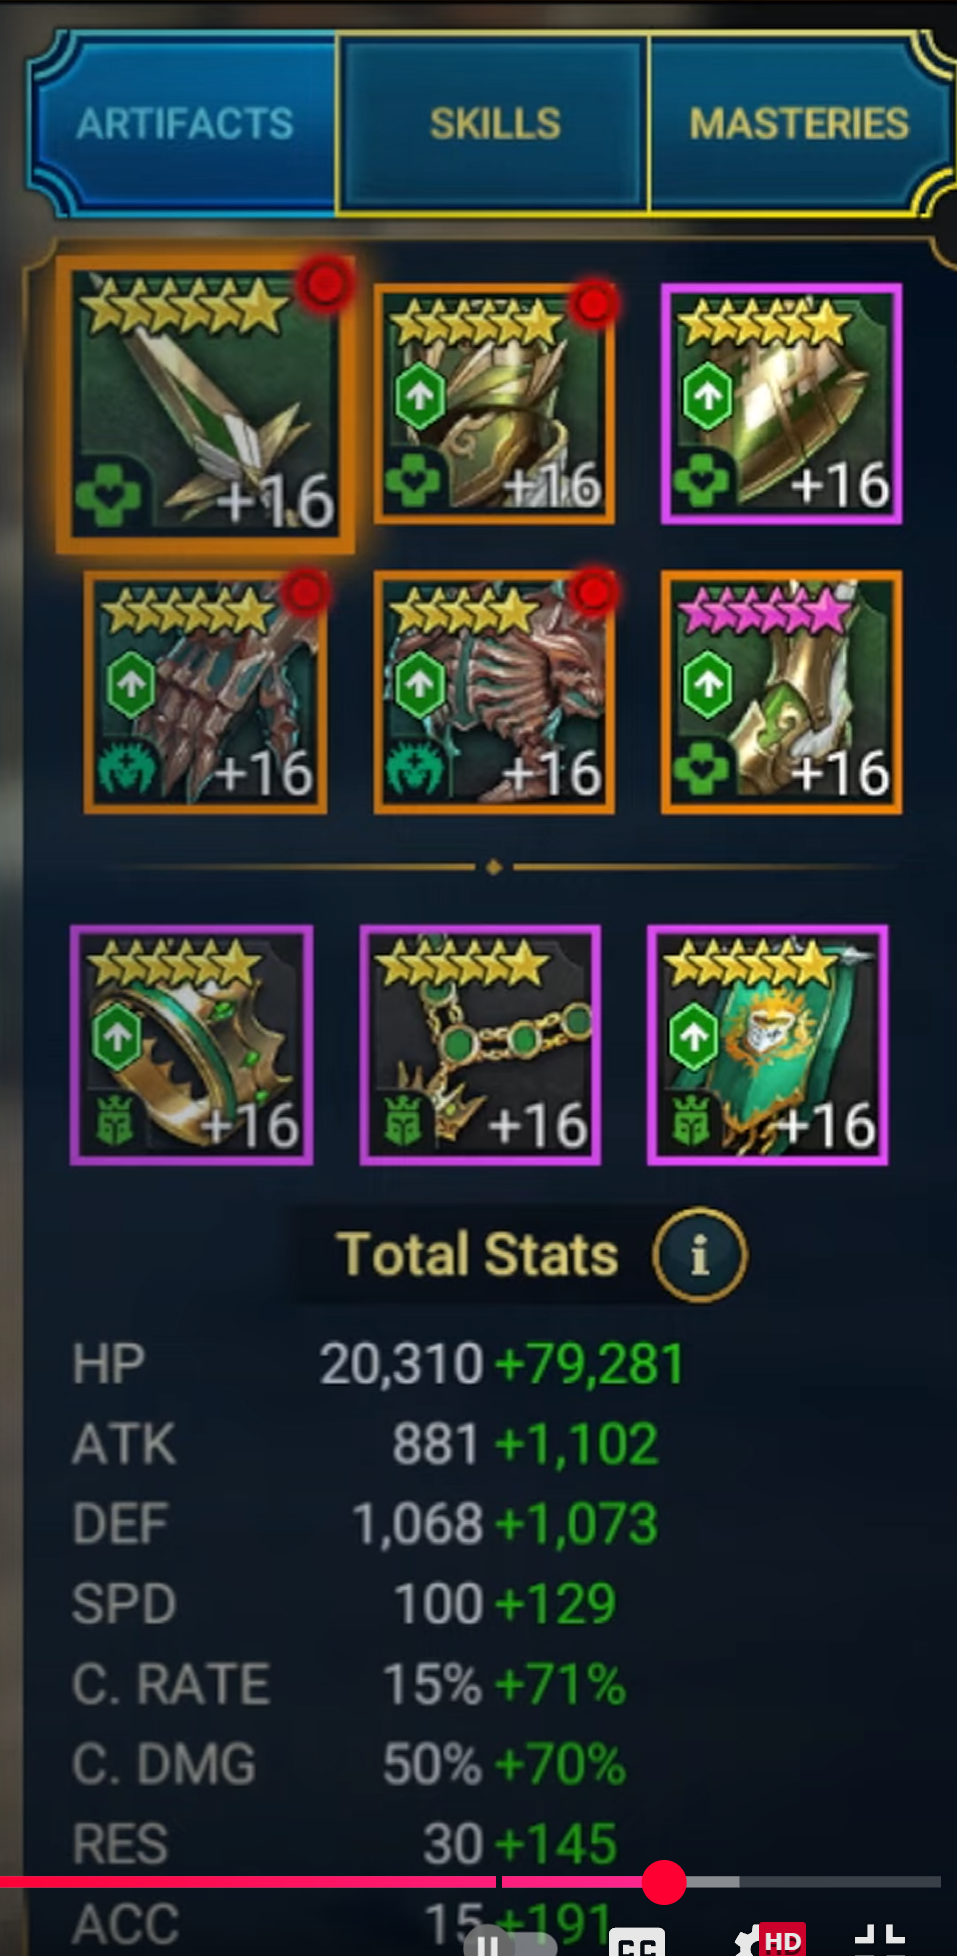The height and width of the screenshot is (1956, 957).
Task: Toggle closed captions on the video
Action: click(x=637, y=1942)
